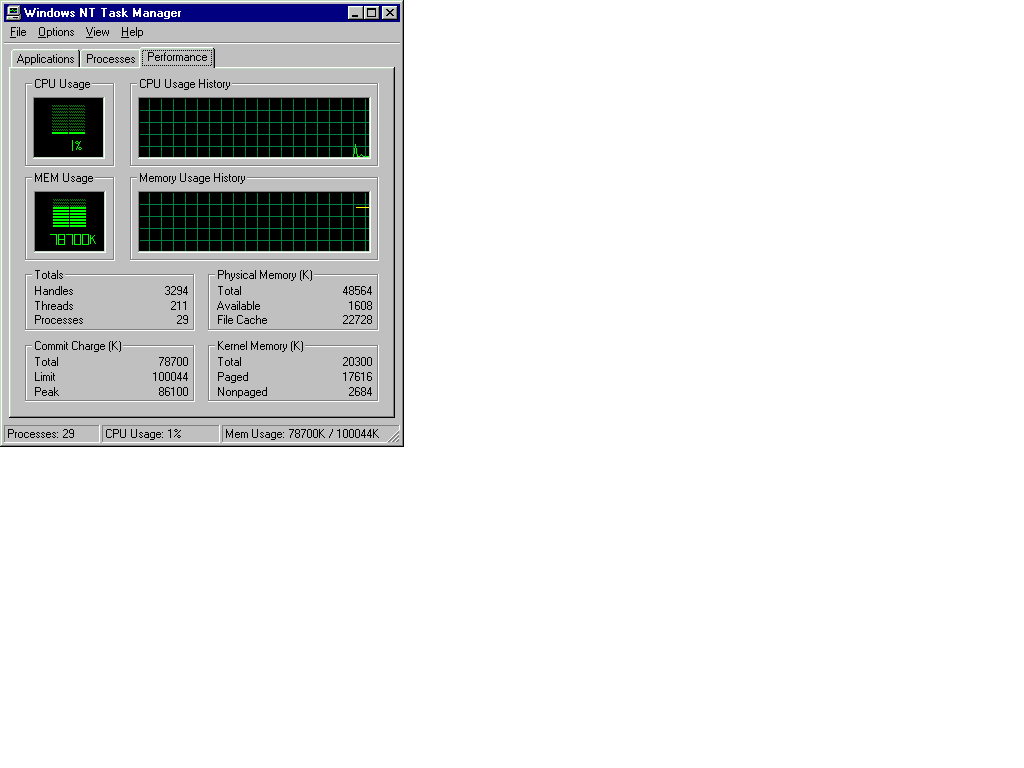
Task: Click the Available label in Physical Memory
Action: [238, 306]
